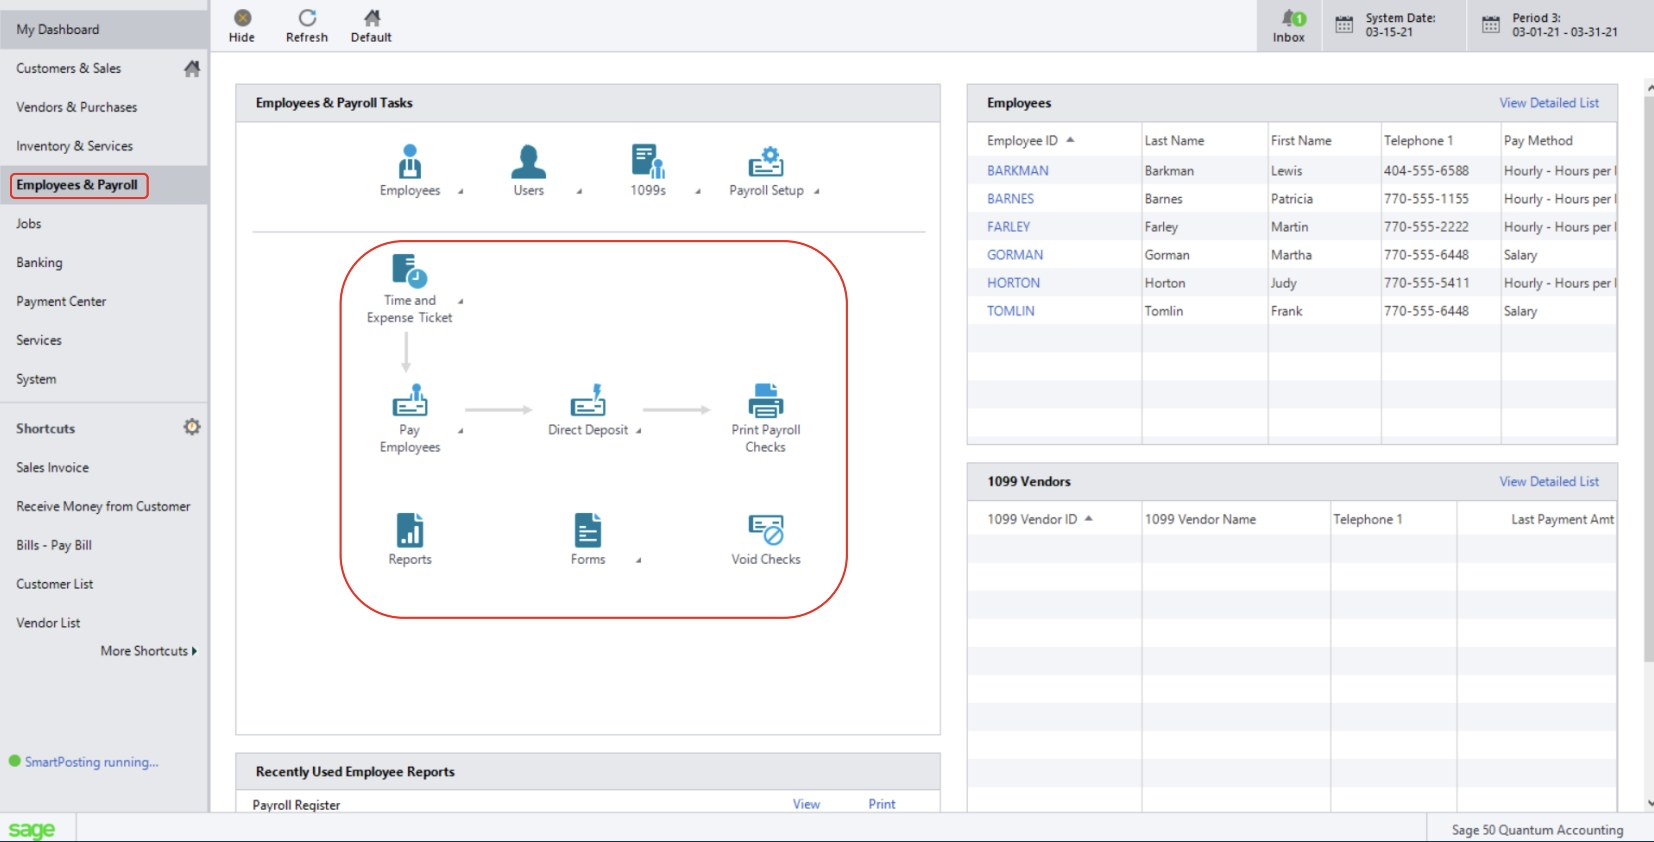Image resolution: width=1654 pixels, height=842 pixels.
Task: Open employee HORTON record link
Action: [1014, 283]
